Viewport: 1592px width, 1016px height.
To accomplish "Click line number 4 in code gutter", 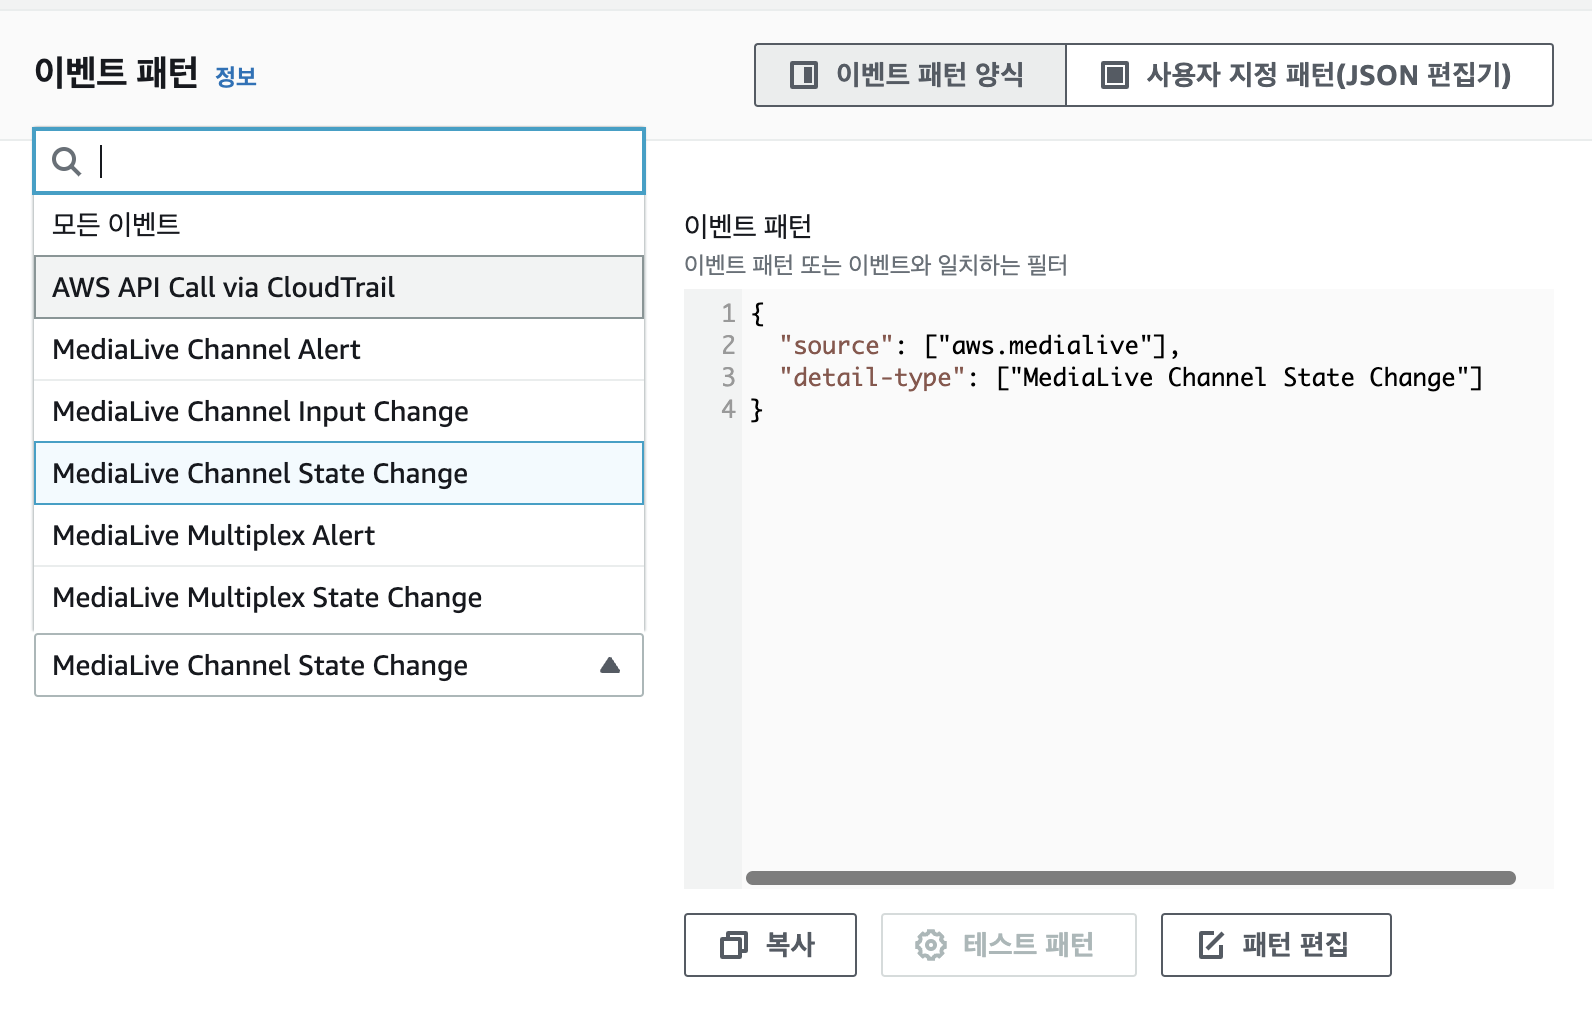I will tap(728, 409).
